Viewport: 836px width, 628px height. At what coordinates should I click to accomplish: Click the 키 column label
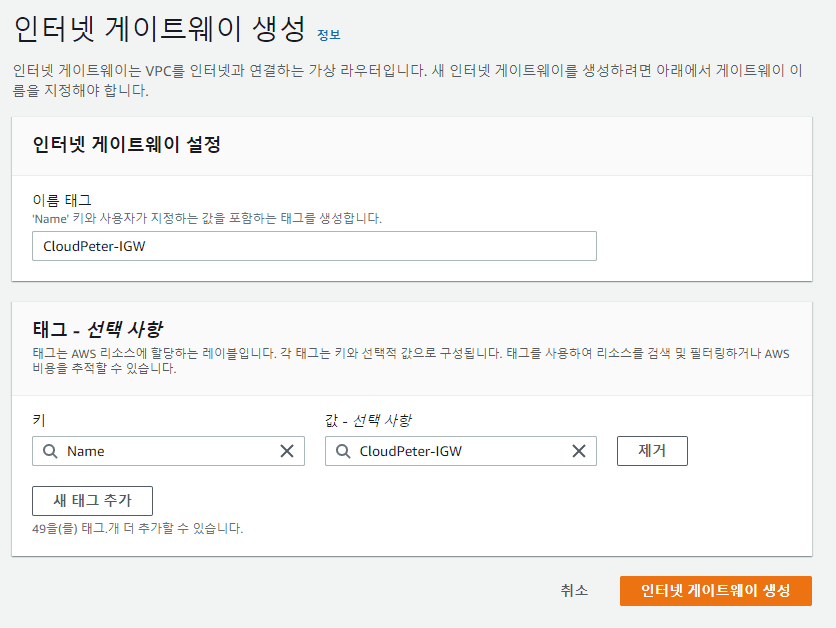coord(38,420)
